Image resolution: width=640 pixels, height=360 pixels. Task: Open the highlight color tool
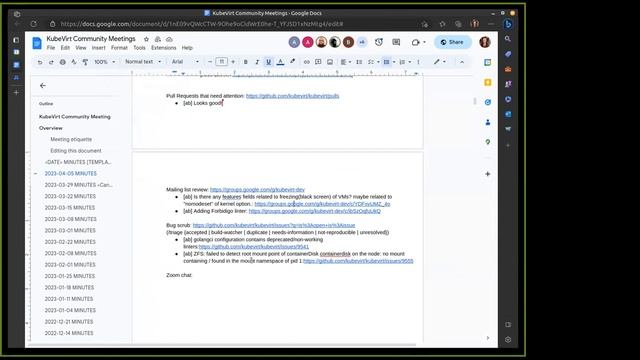click(293, 62)
